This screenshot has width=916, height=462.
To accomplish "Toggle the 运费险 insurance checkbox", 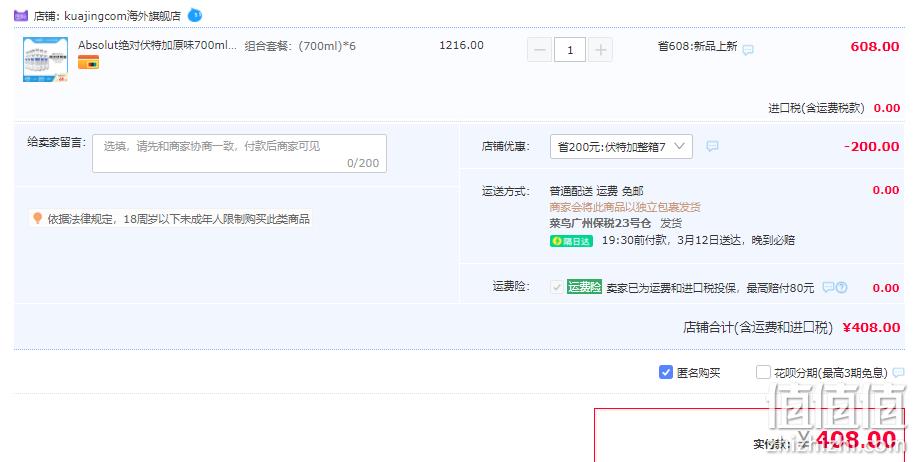I will [557, 287].
